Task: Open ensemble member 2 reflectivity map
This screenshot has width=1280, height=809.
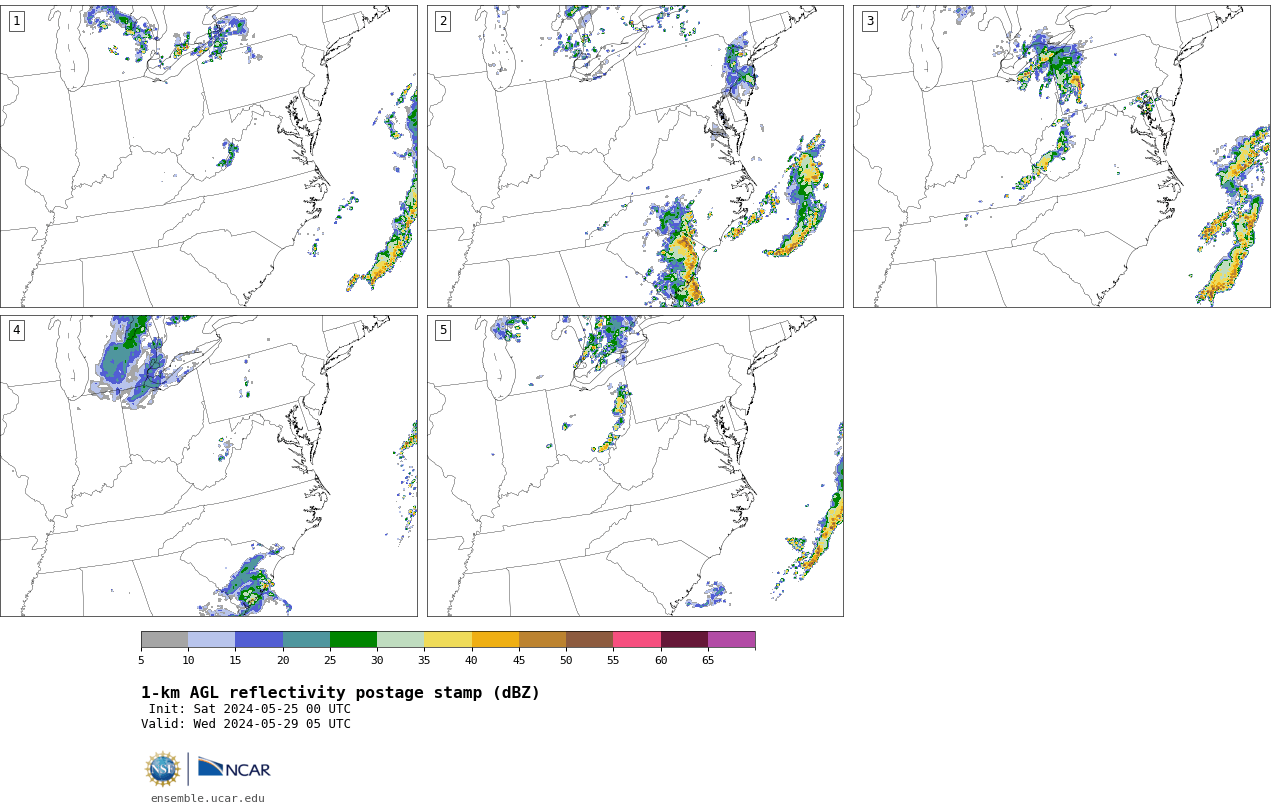Action: coord(635,156)
